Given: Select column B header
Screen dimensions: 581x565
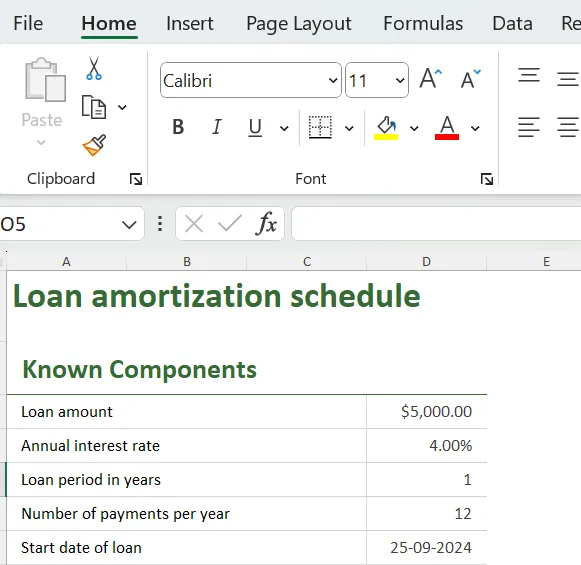Looking at the screenshot, I should tap(187, 262).
